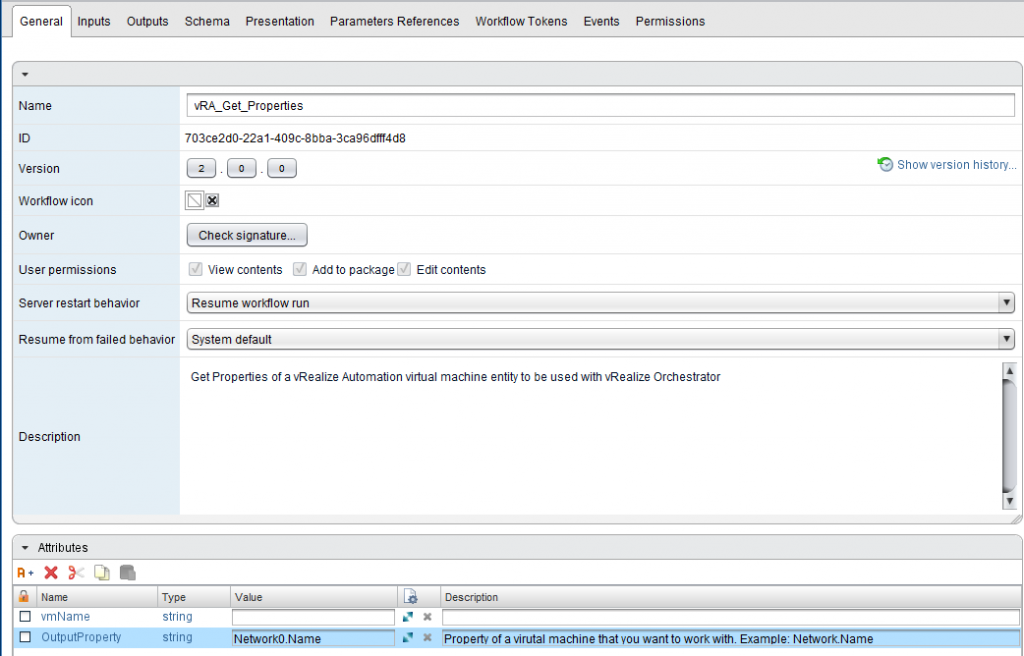
Task: Paste attributes using the paste icon
Action: pos(127,572)
